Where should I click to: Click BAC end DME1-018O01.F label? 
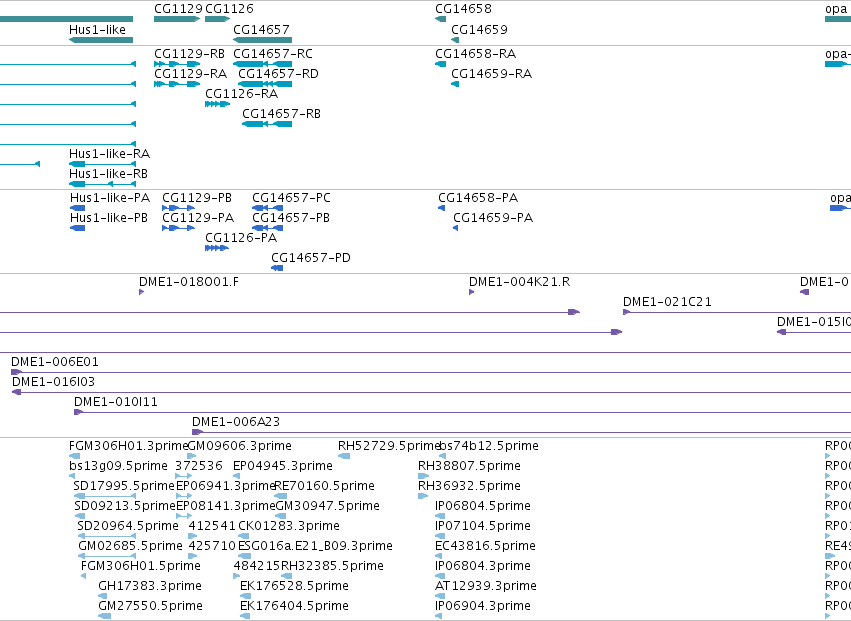click(188, 282)
